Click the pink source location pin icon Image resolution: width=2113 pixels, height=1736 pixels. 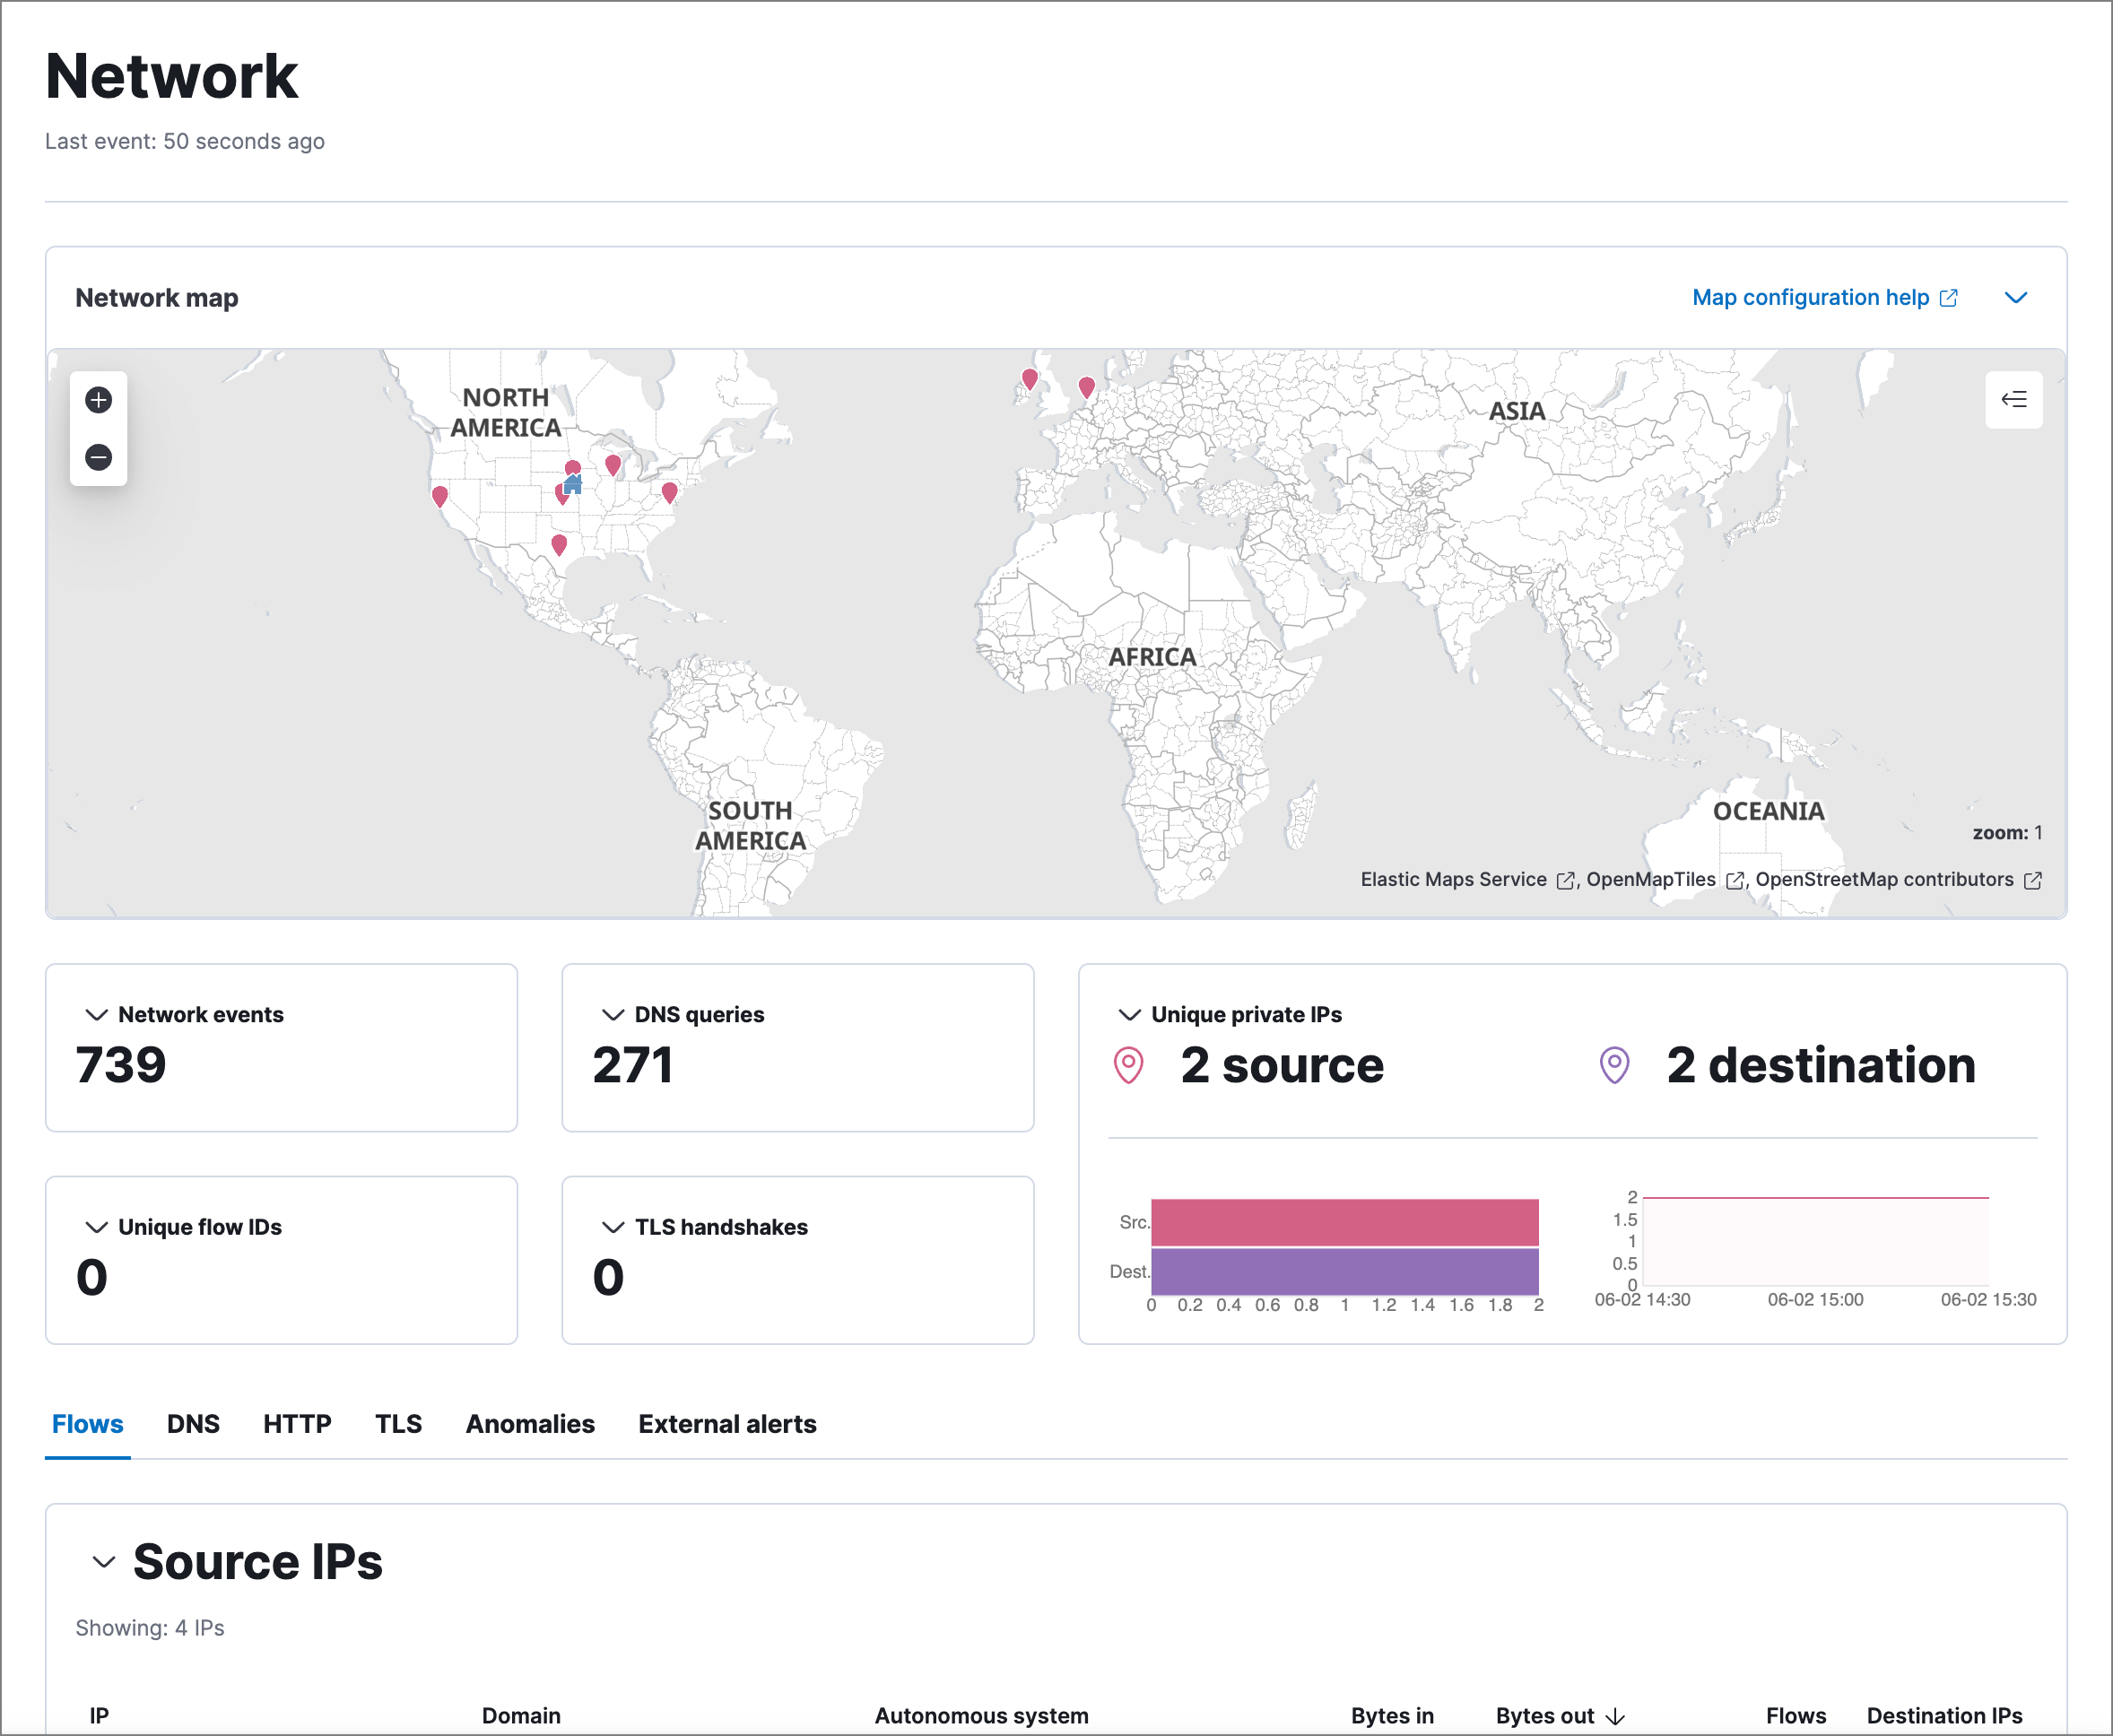tap(1128, 1064)
